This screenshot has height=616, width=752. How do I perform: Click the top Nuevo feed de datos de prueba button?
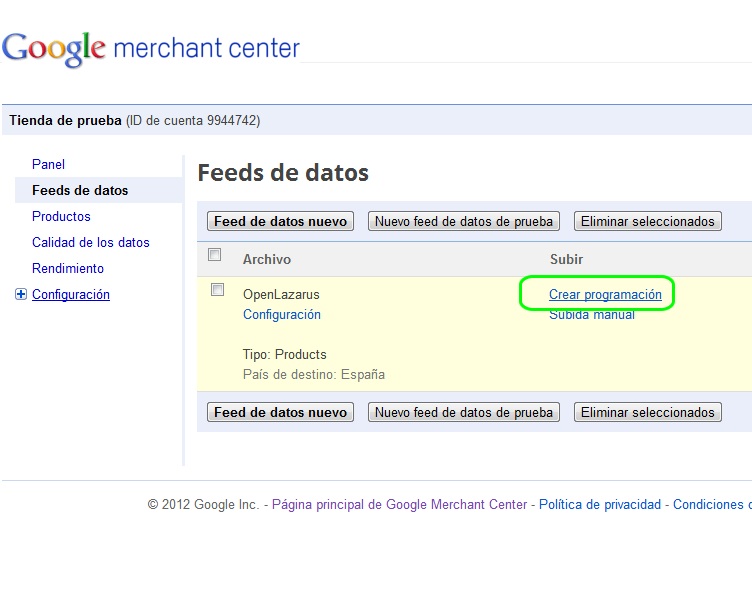(x=464, y=221)
